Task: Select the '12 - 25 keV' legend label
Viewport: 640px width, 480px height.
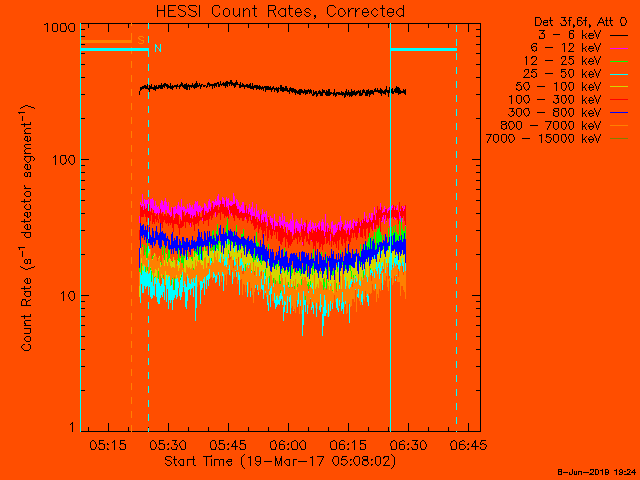Action: 562,61
